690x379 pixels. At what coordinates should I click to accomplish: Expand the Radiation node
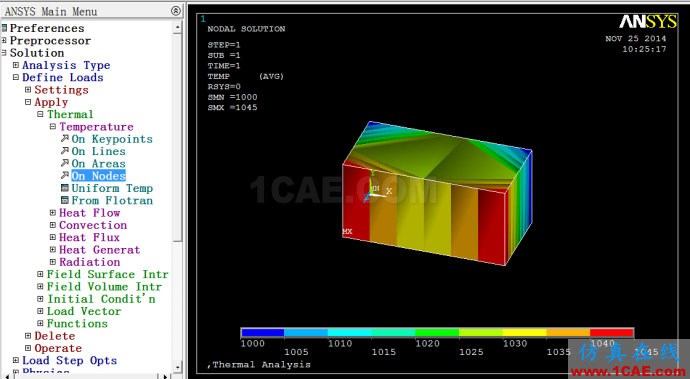53,262
